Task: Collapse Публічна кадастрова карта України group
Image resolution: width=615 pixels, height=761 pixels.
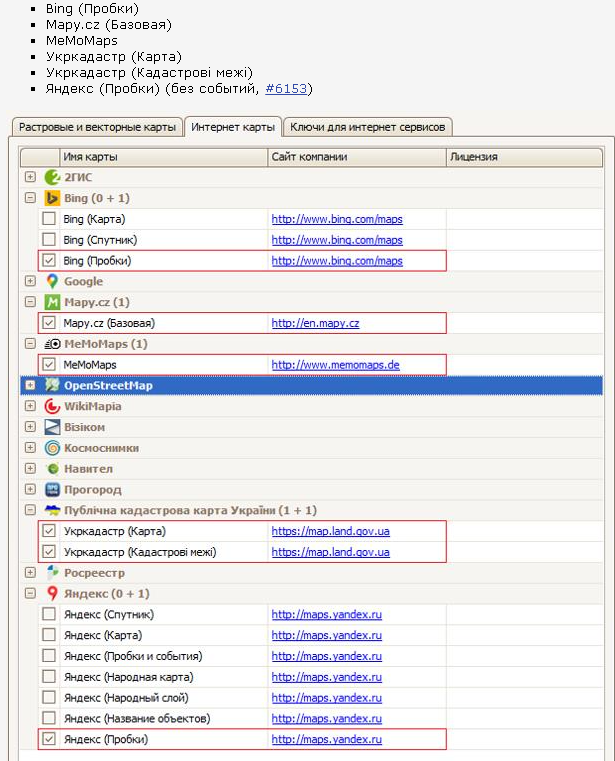Action: [30, 510]
